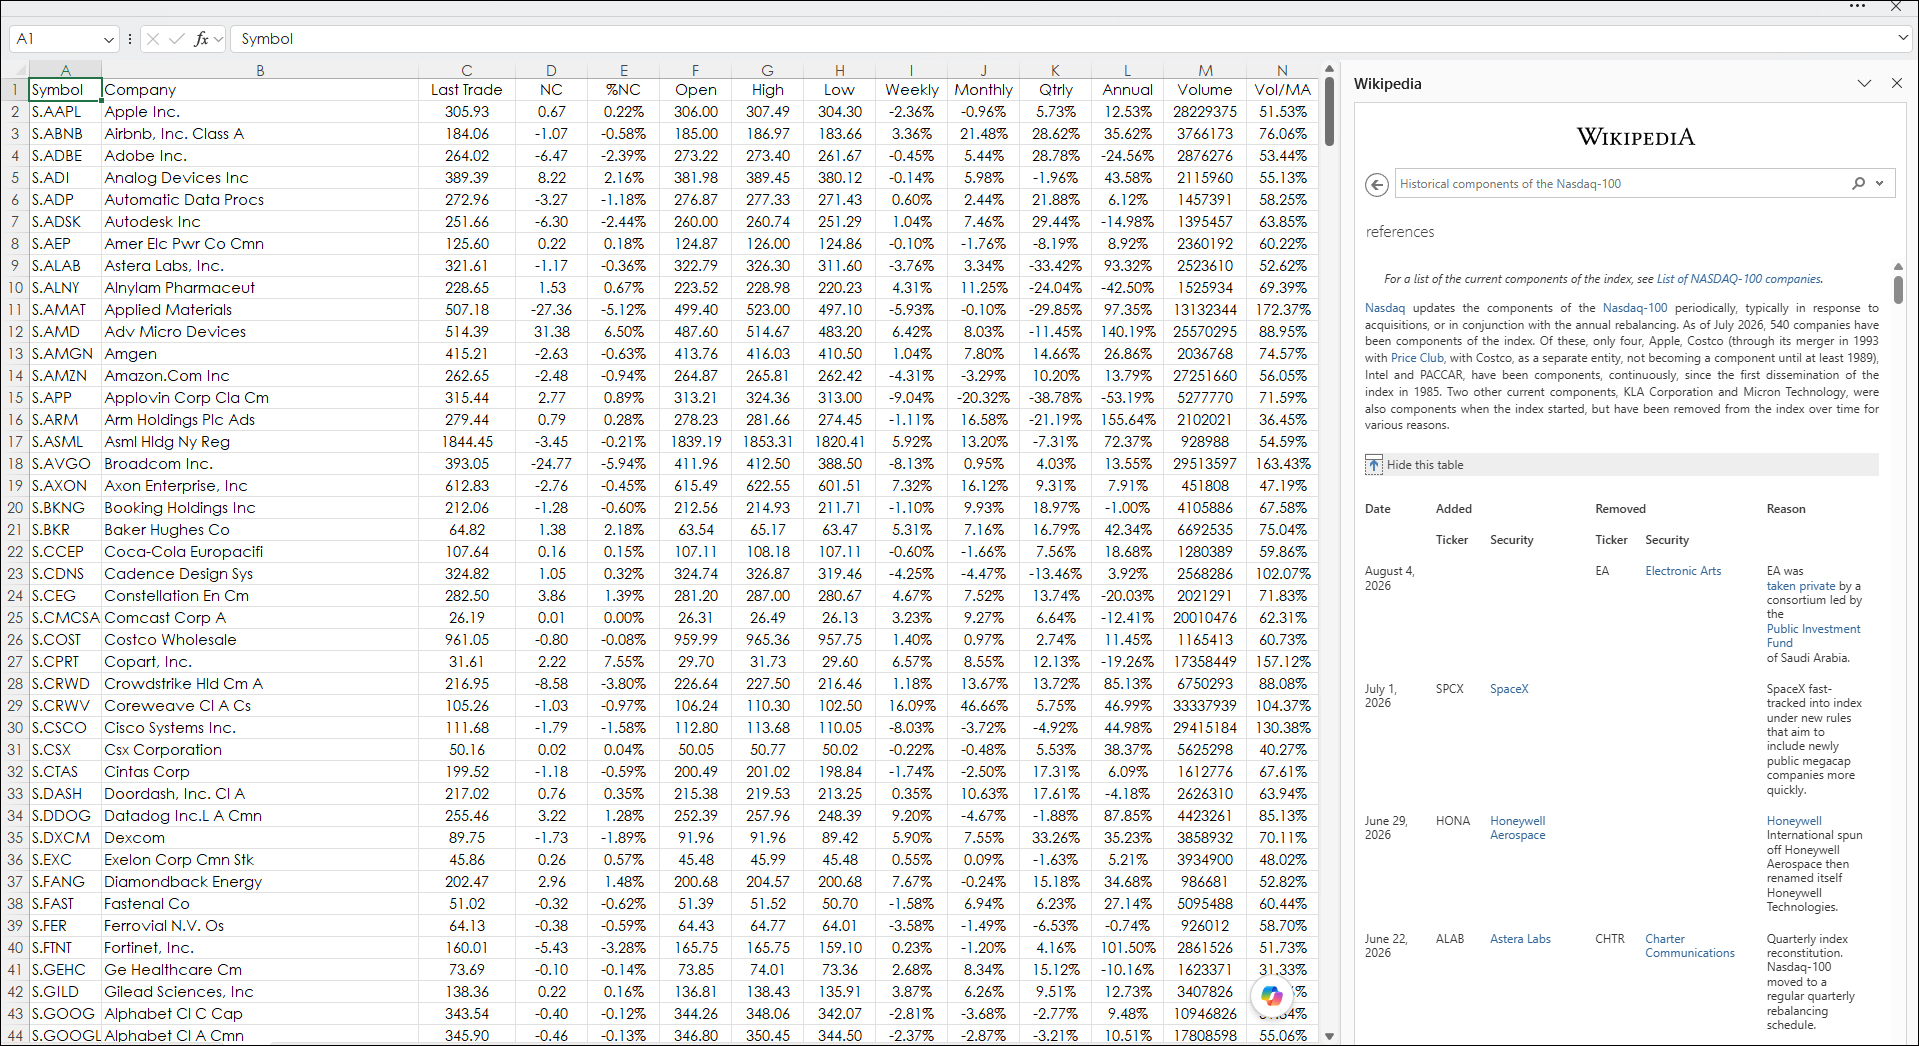
Task: Click the Costco Wholesale cell
Action: click(260, 640)
